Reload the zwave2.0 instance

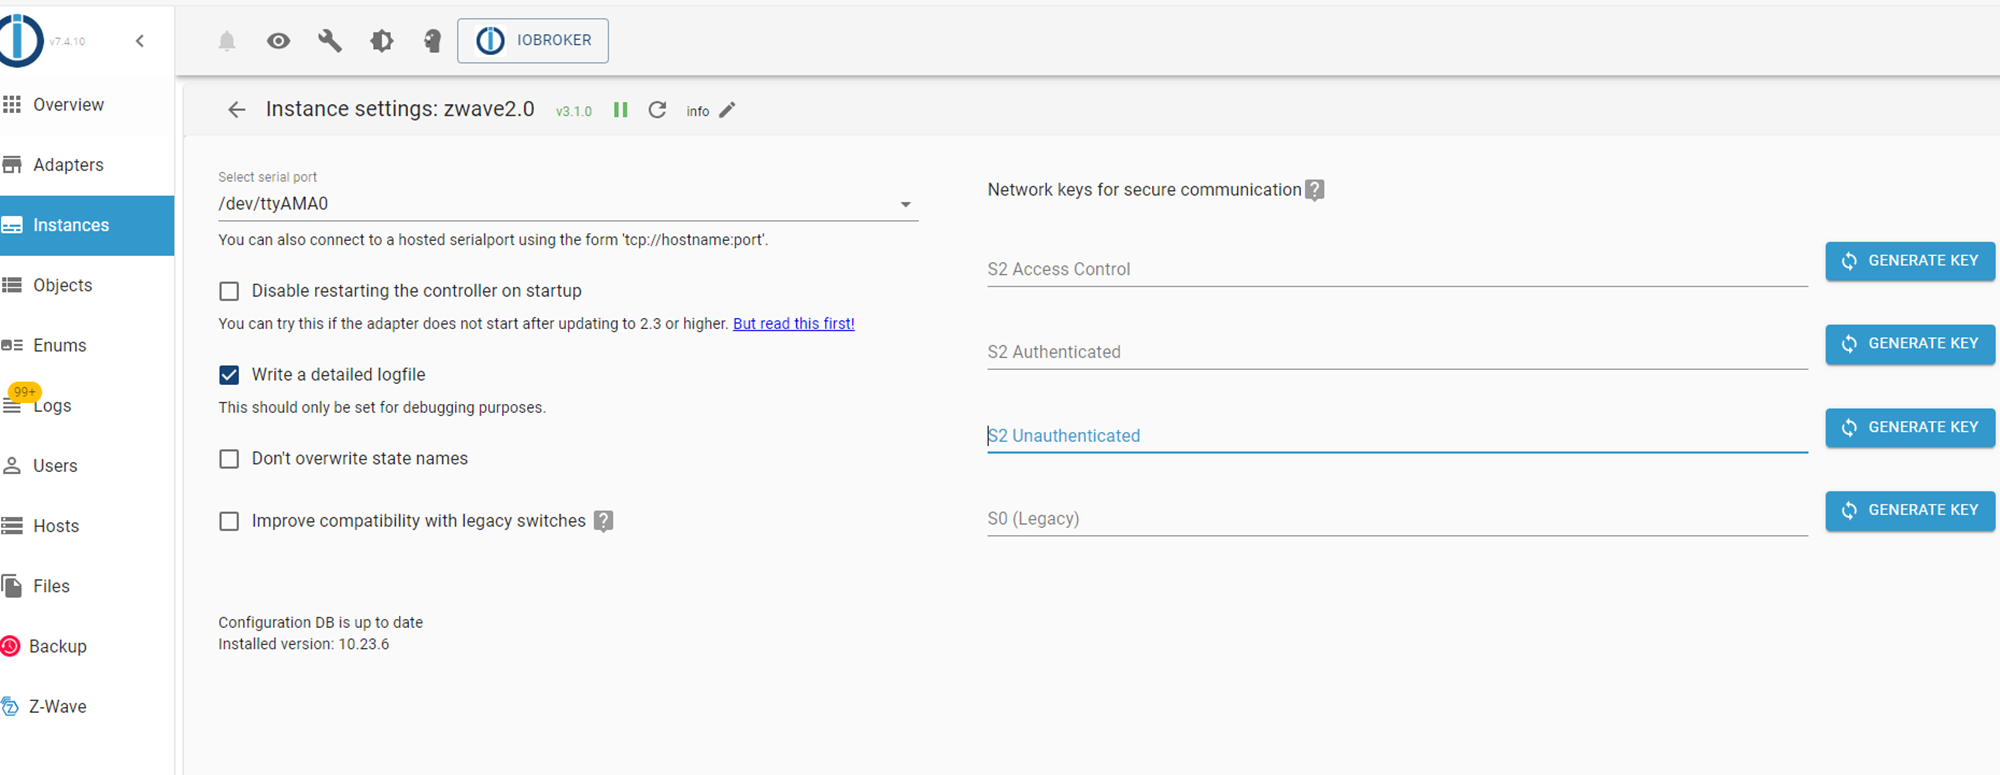(657, 110)
